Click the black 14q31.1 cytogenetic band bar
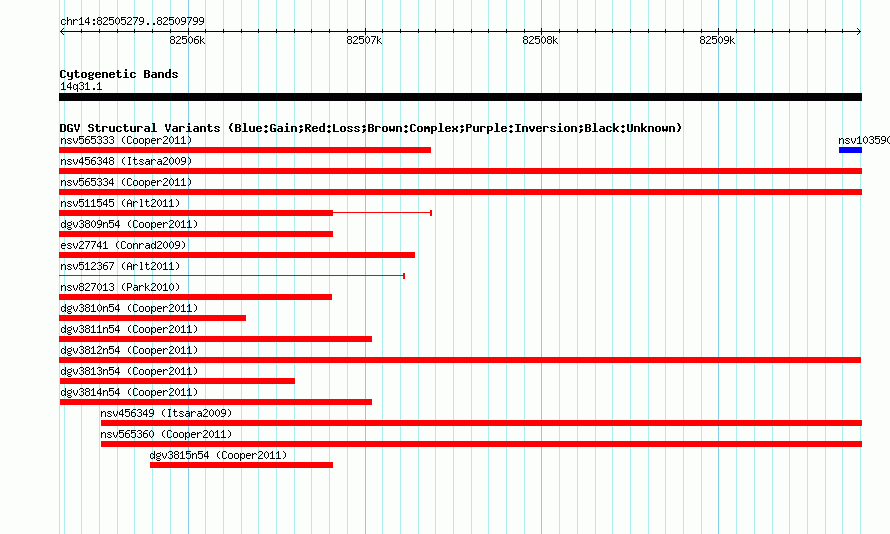Image resolution: width=890 pixels, height=534 pixels. (460, 97)
